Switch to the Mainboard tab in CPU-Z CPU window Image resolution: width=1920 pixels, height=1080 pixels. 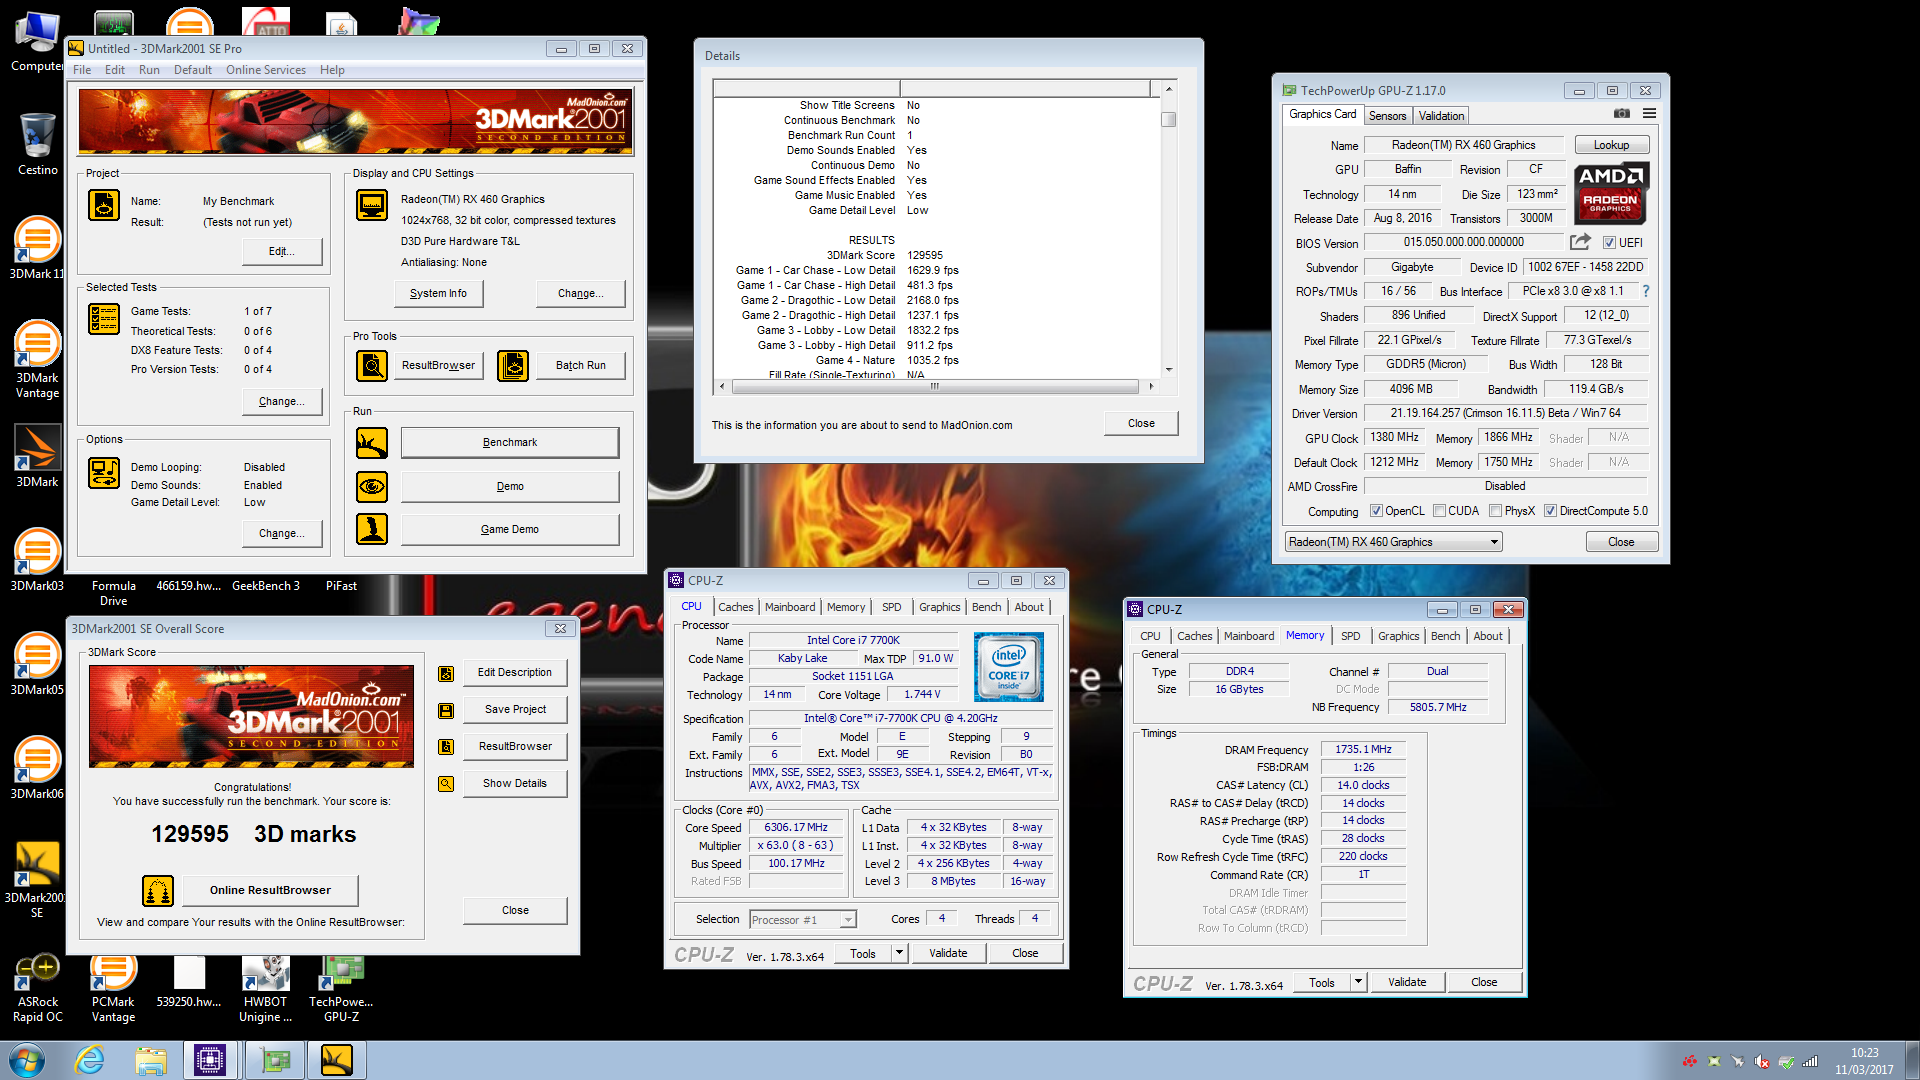coord(790,607)
